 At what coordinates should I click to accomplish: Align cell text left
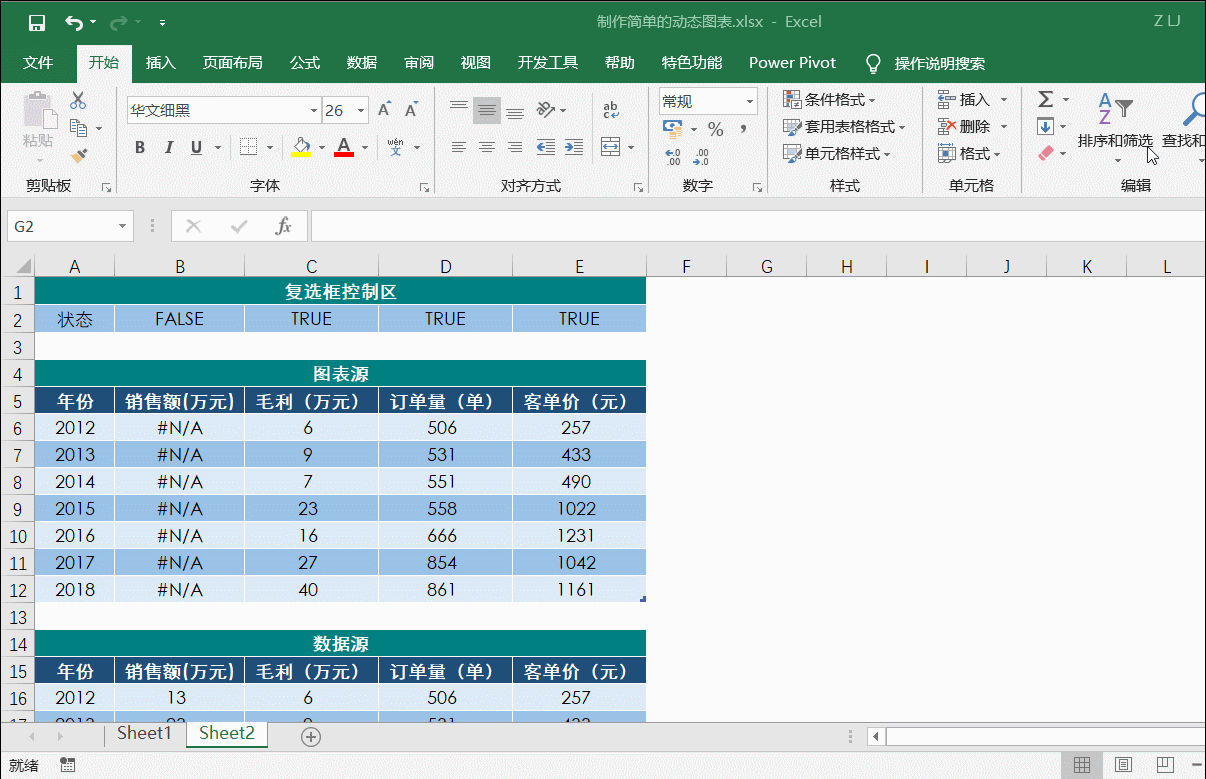point(459,148)
